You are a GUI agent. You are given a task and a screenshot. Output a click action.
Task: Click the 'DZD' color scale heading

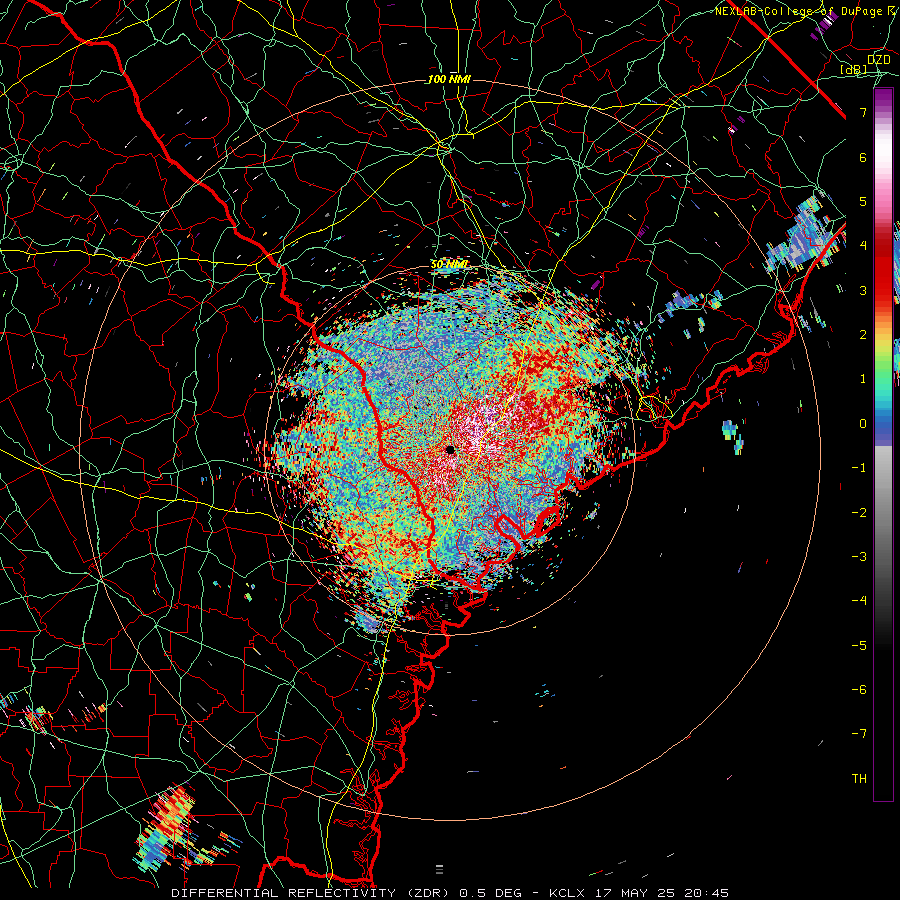pos(879,60)
